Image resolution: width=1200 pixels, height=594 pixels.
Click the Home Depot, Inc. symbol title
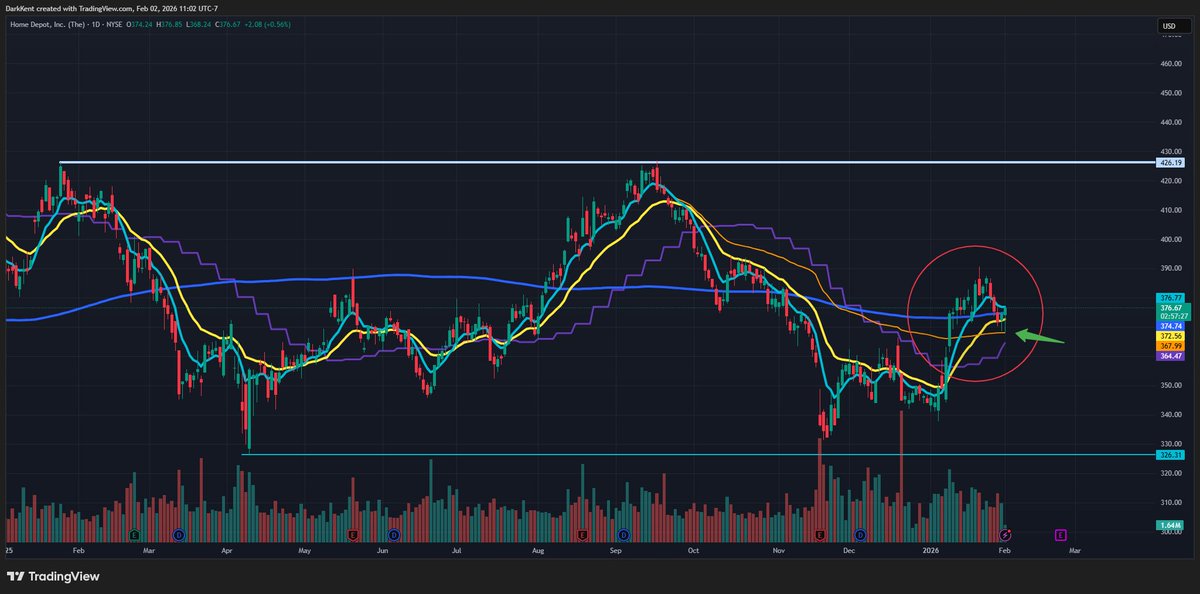pos(46,23)
